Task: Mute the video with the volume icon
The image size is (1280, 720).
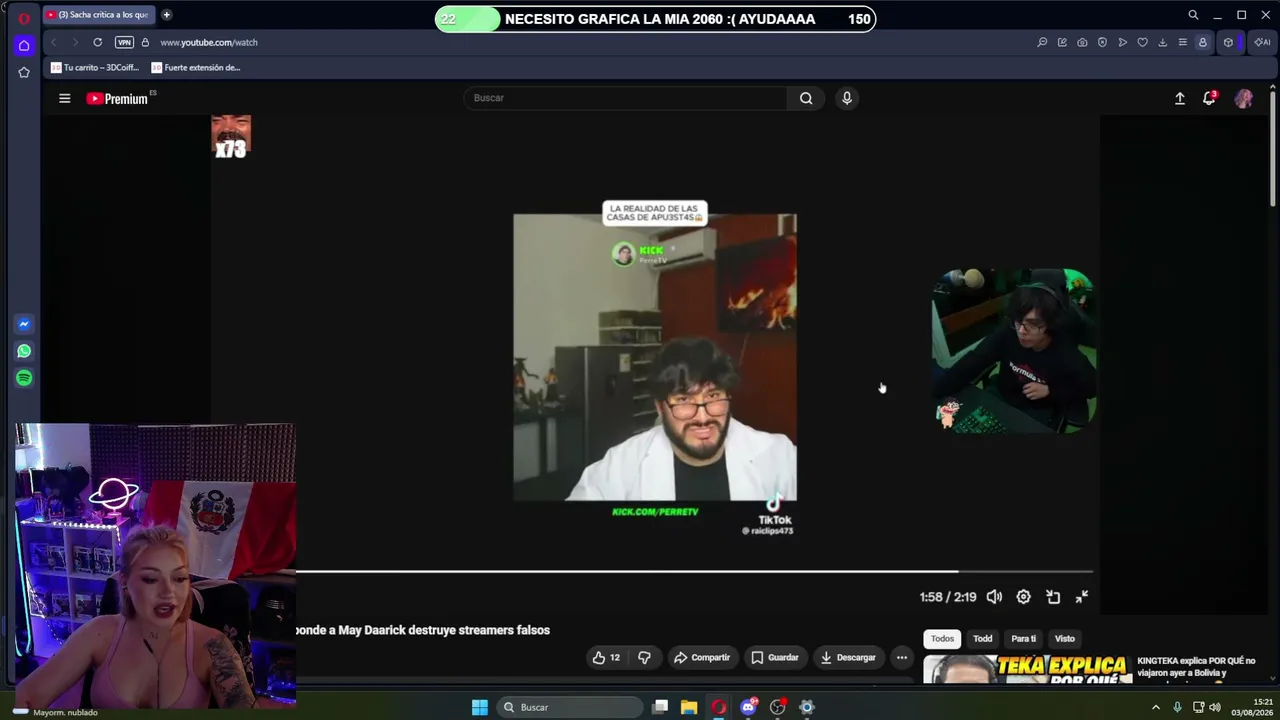Action: click(x=994, y=597)
